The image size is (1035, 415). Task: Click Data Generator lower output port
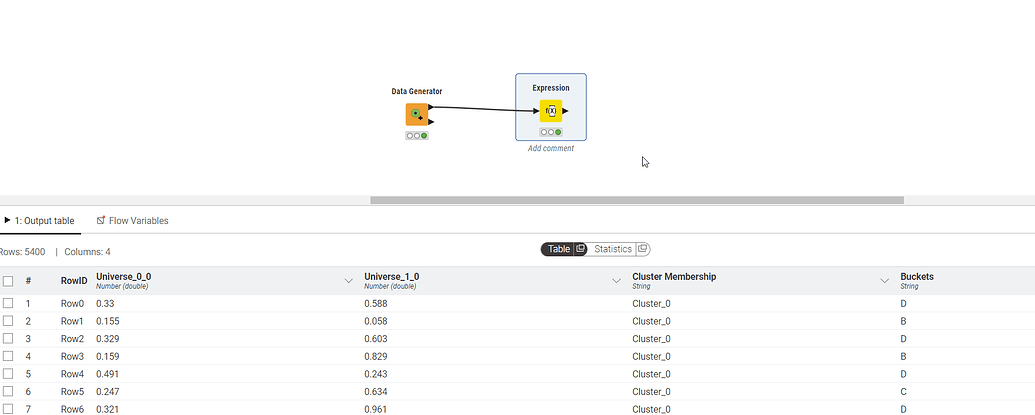(x=431, y=121)
